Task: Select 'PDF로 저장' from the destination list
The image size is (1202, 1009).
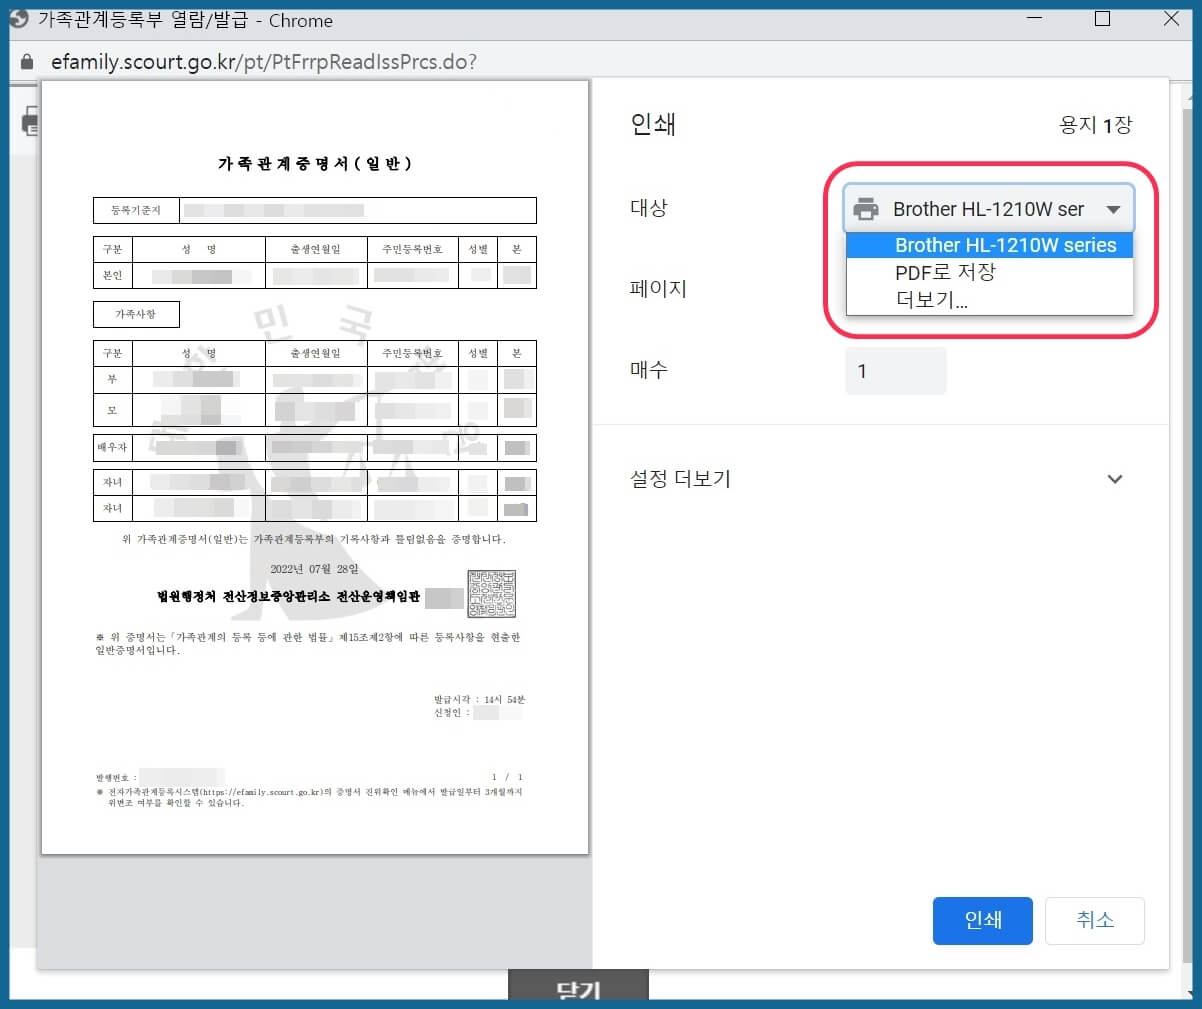Action: click(946, 271)
